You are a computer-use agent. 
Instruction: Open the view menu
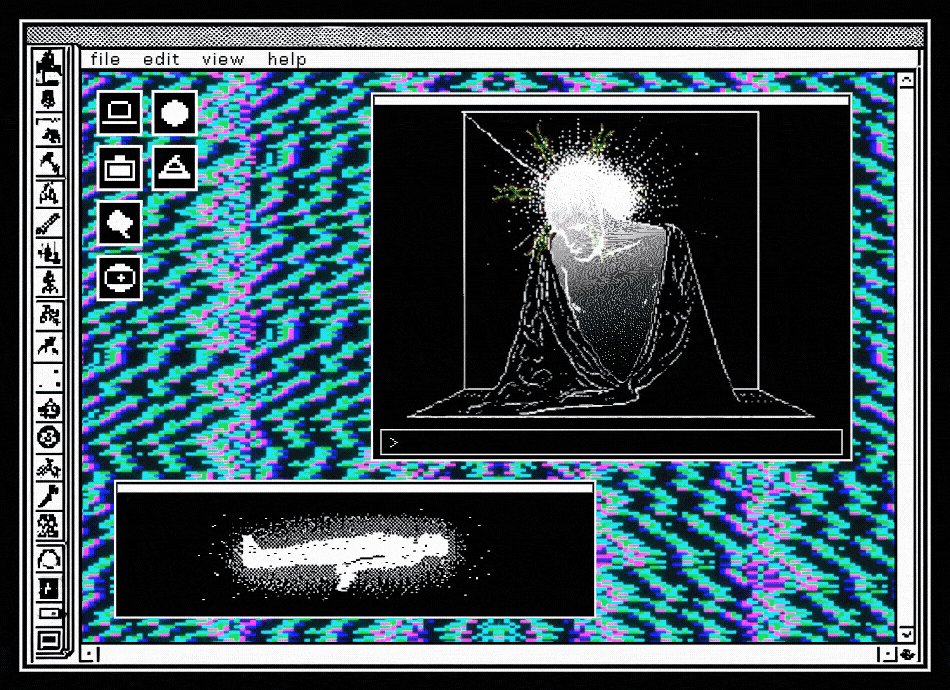point(223,59)
